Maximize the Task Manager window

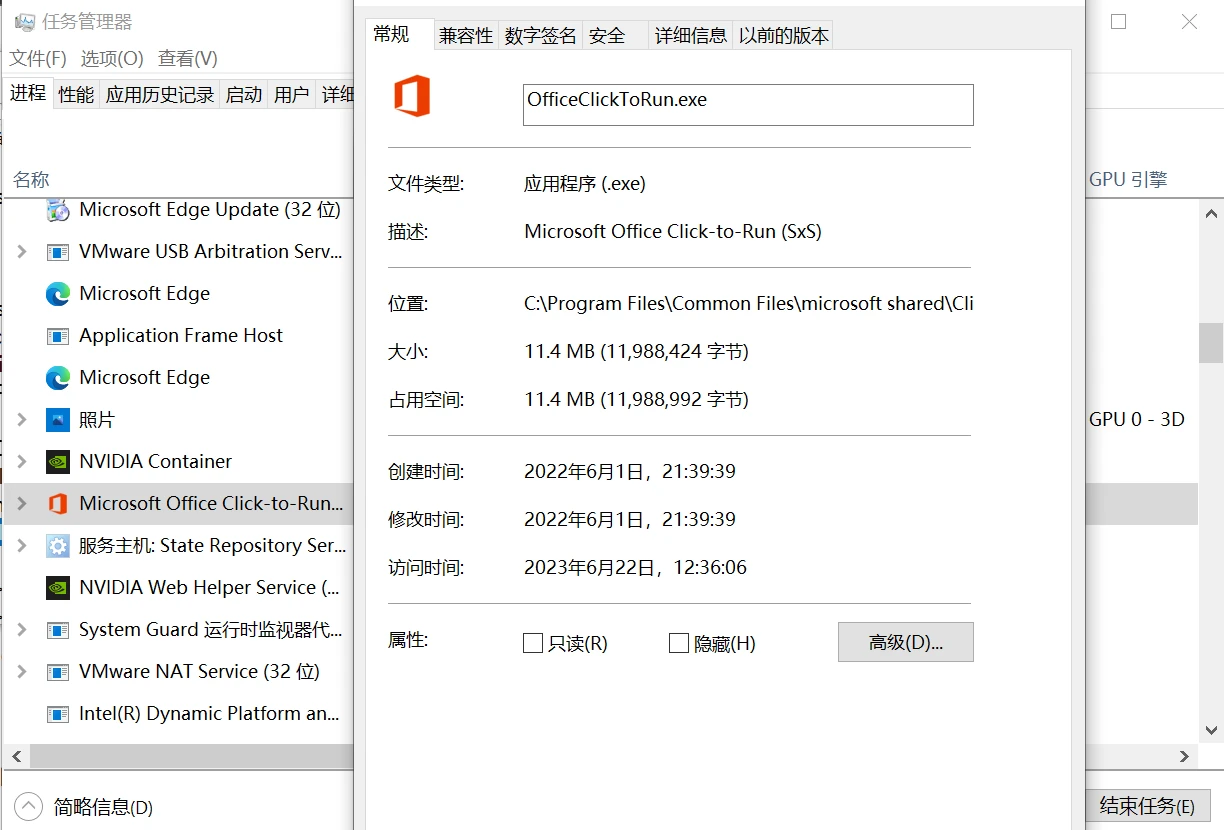(1119, 22)
